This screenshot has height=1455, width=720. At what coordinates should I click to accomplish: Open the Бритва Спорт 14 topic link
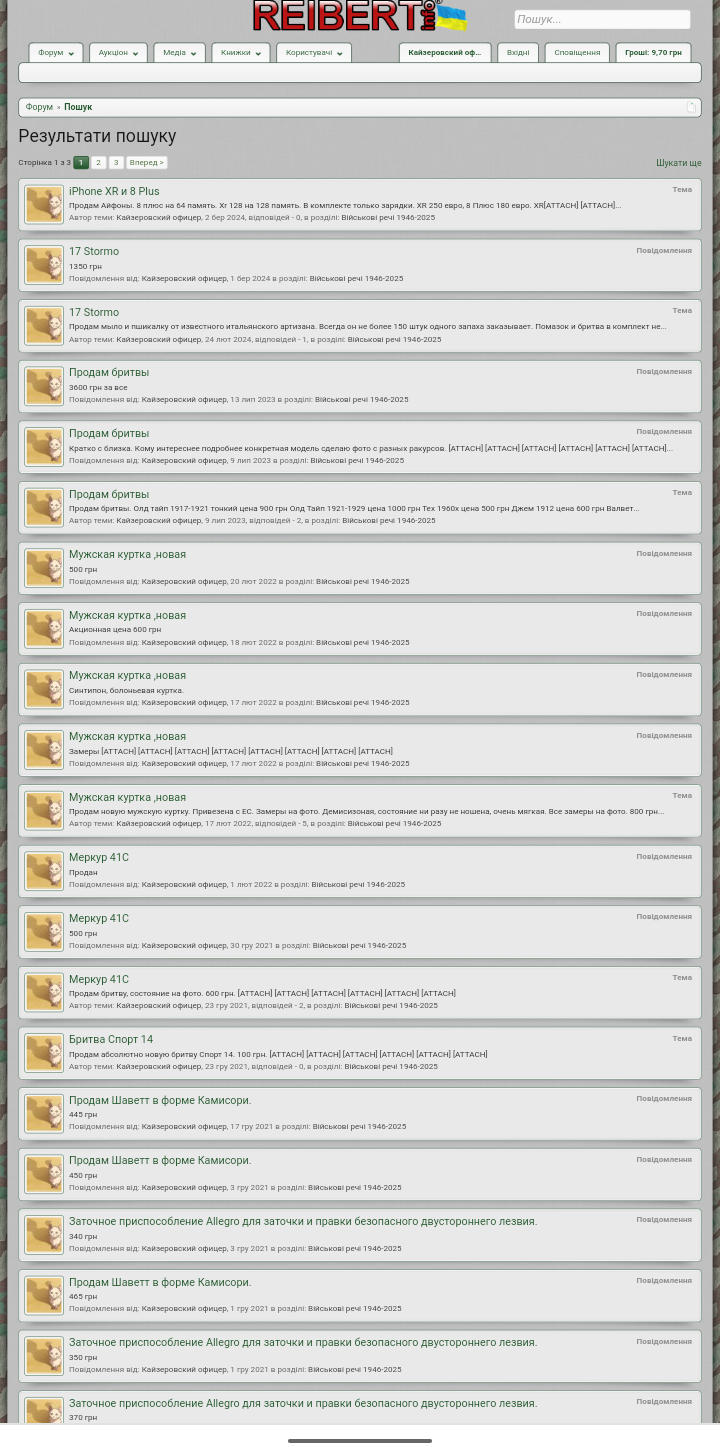click(x=111, y=1039)
